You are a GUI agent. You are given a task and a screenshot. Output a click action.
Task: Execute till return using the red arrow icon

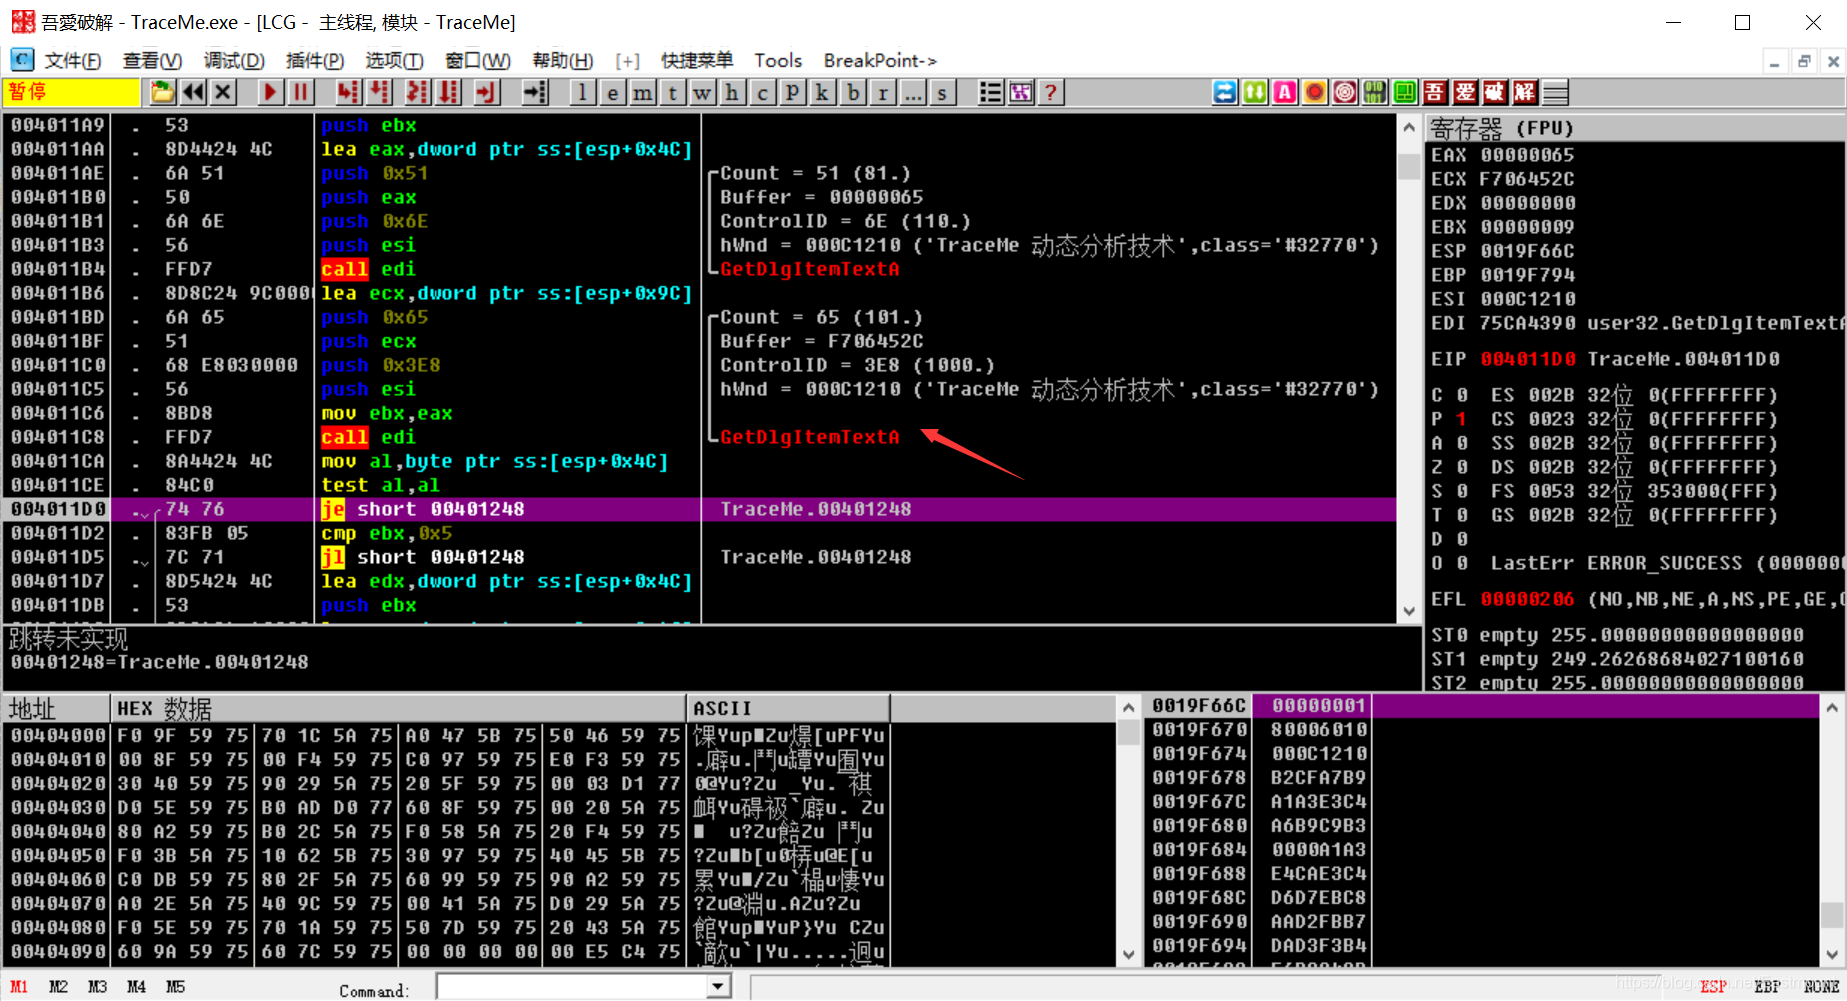click(486, 93)
